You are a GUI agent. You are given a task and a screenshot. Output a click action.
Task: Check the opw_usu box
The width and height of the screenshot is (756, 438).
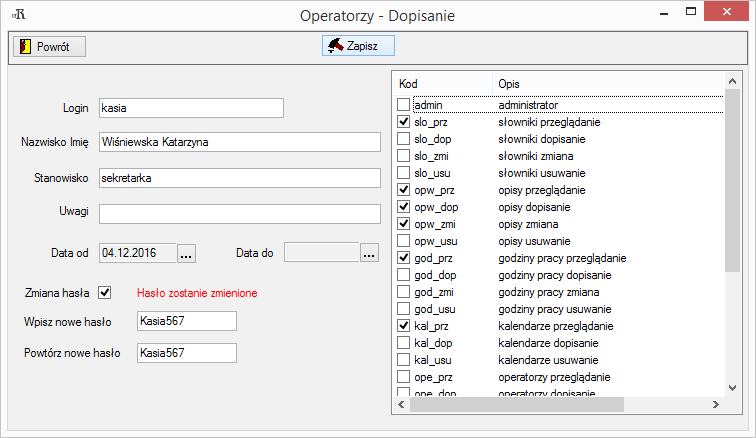pyautogui.click(x=404, y=241)
